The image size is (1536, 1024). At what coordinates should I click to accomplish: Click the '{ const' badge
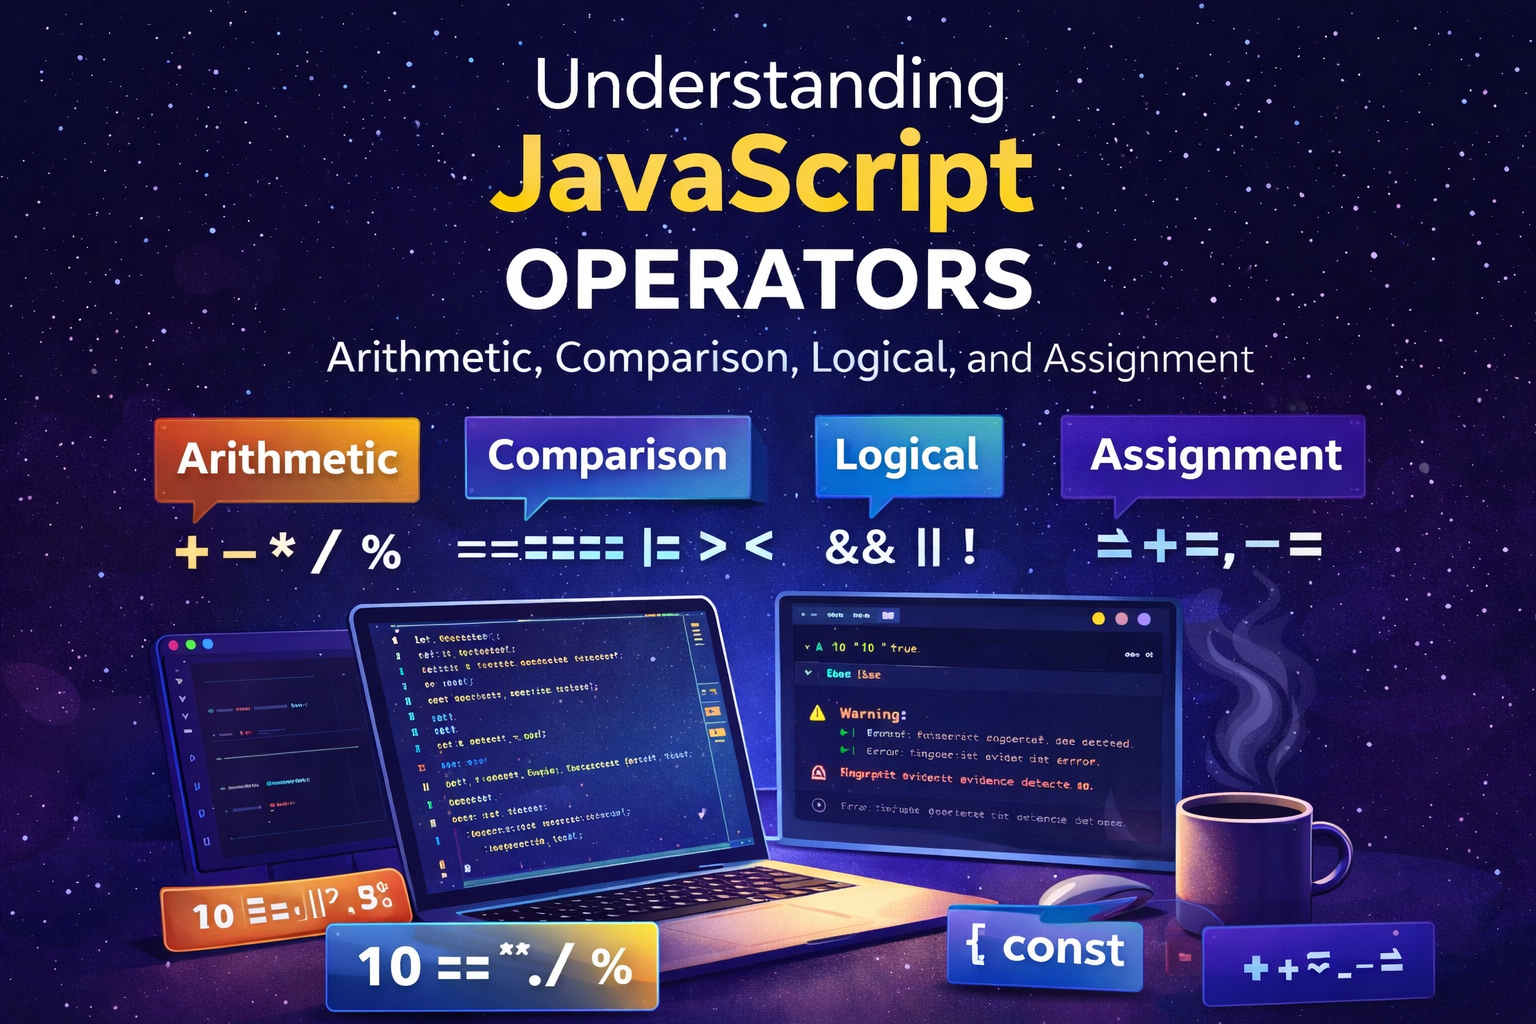(x=1044, y=947)
